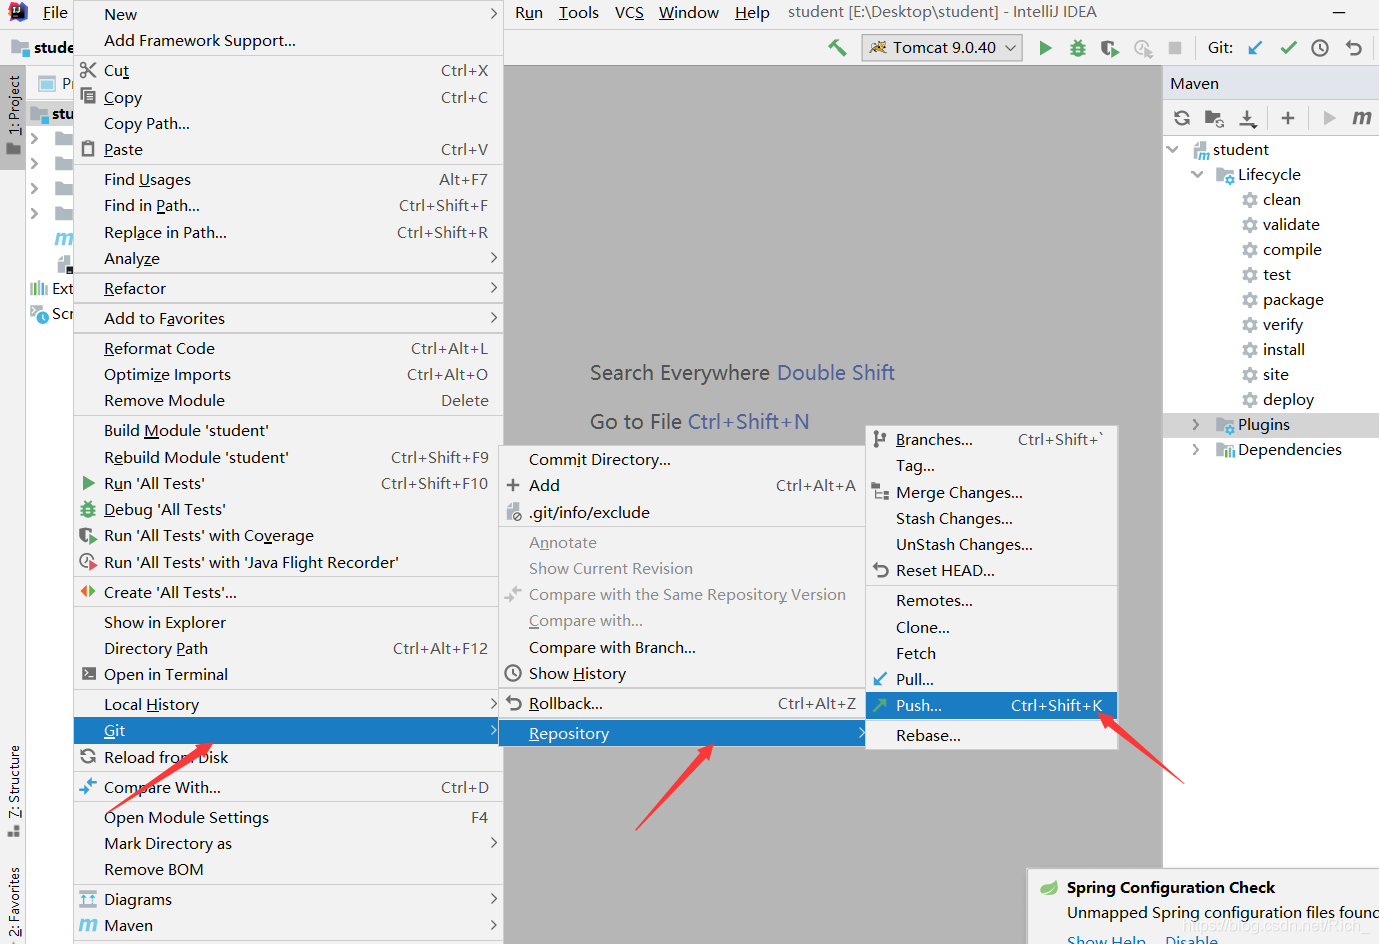Screen dimensions: 1379x944
Task: Select the Maven deploy goal
Action: pos(1288,400)
